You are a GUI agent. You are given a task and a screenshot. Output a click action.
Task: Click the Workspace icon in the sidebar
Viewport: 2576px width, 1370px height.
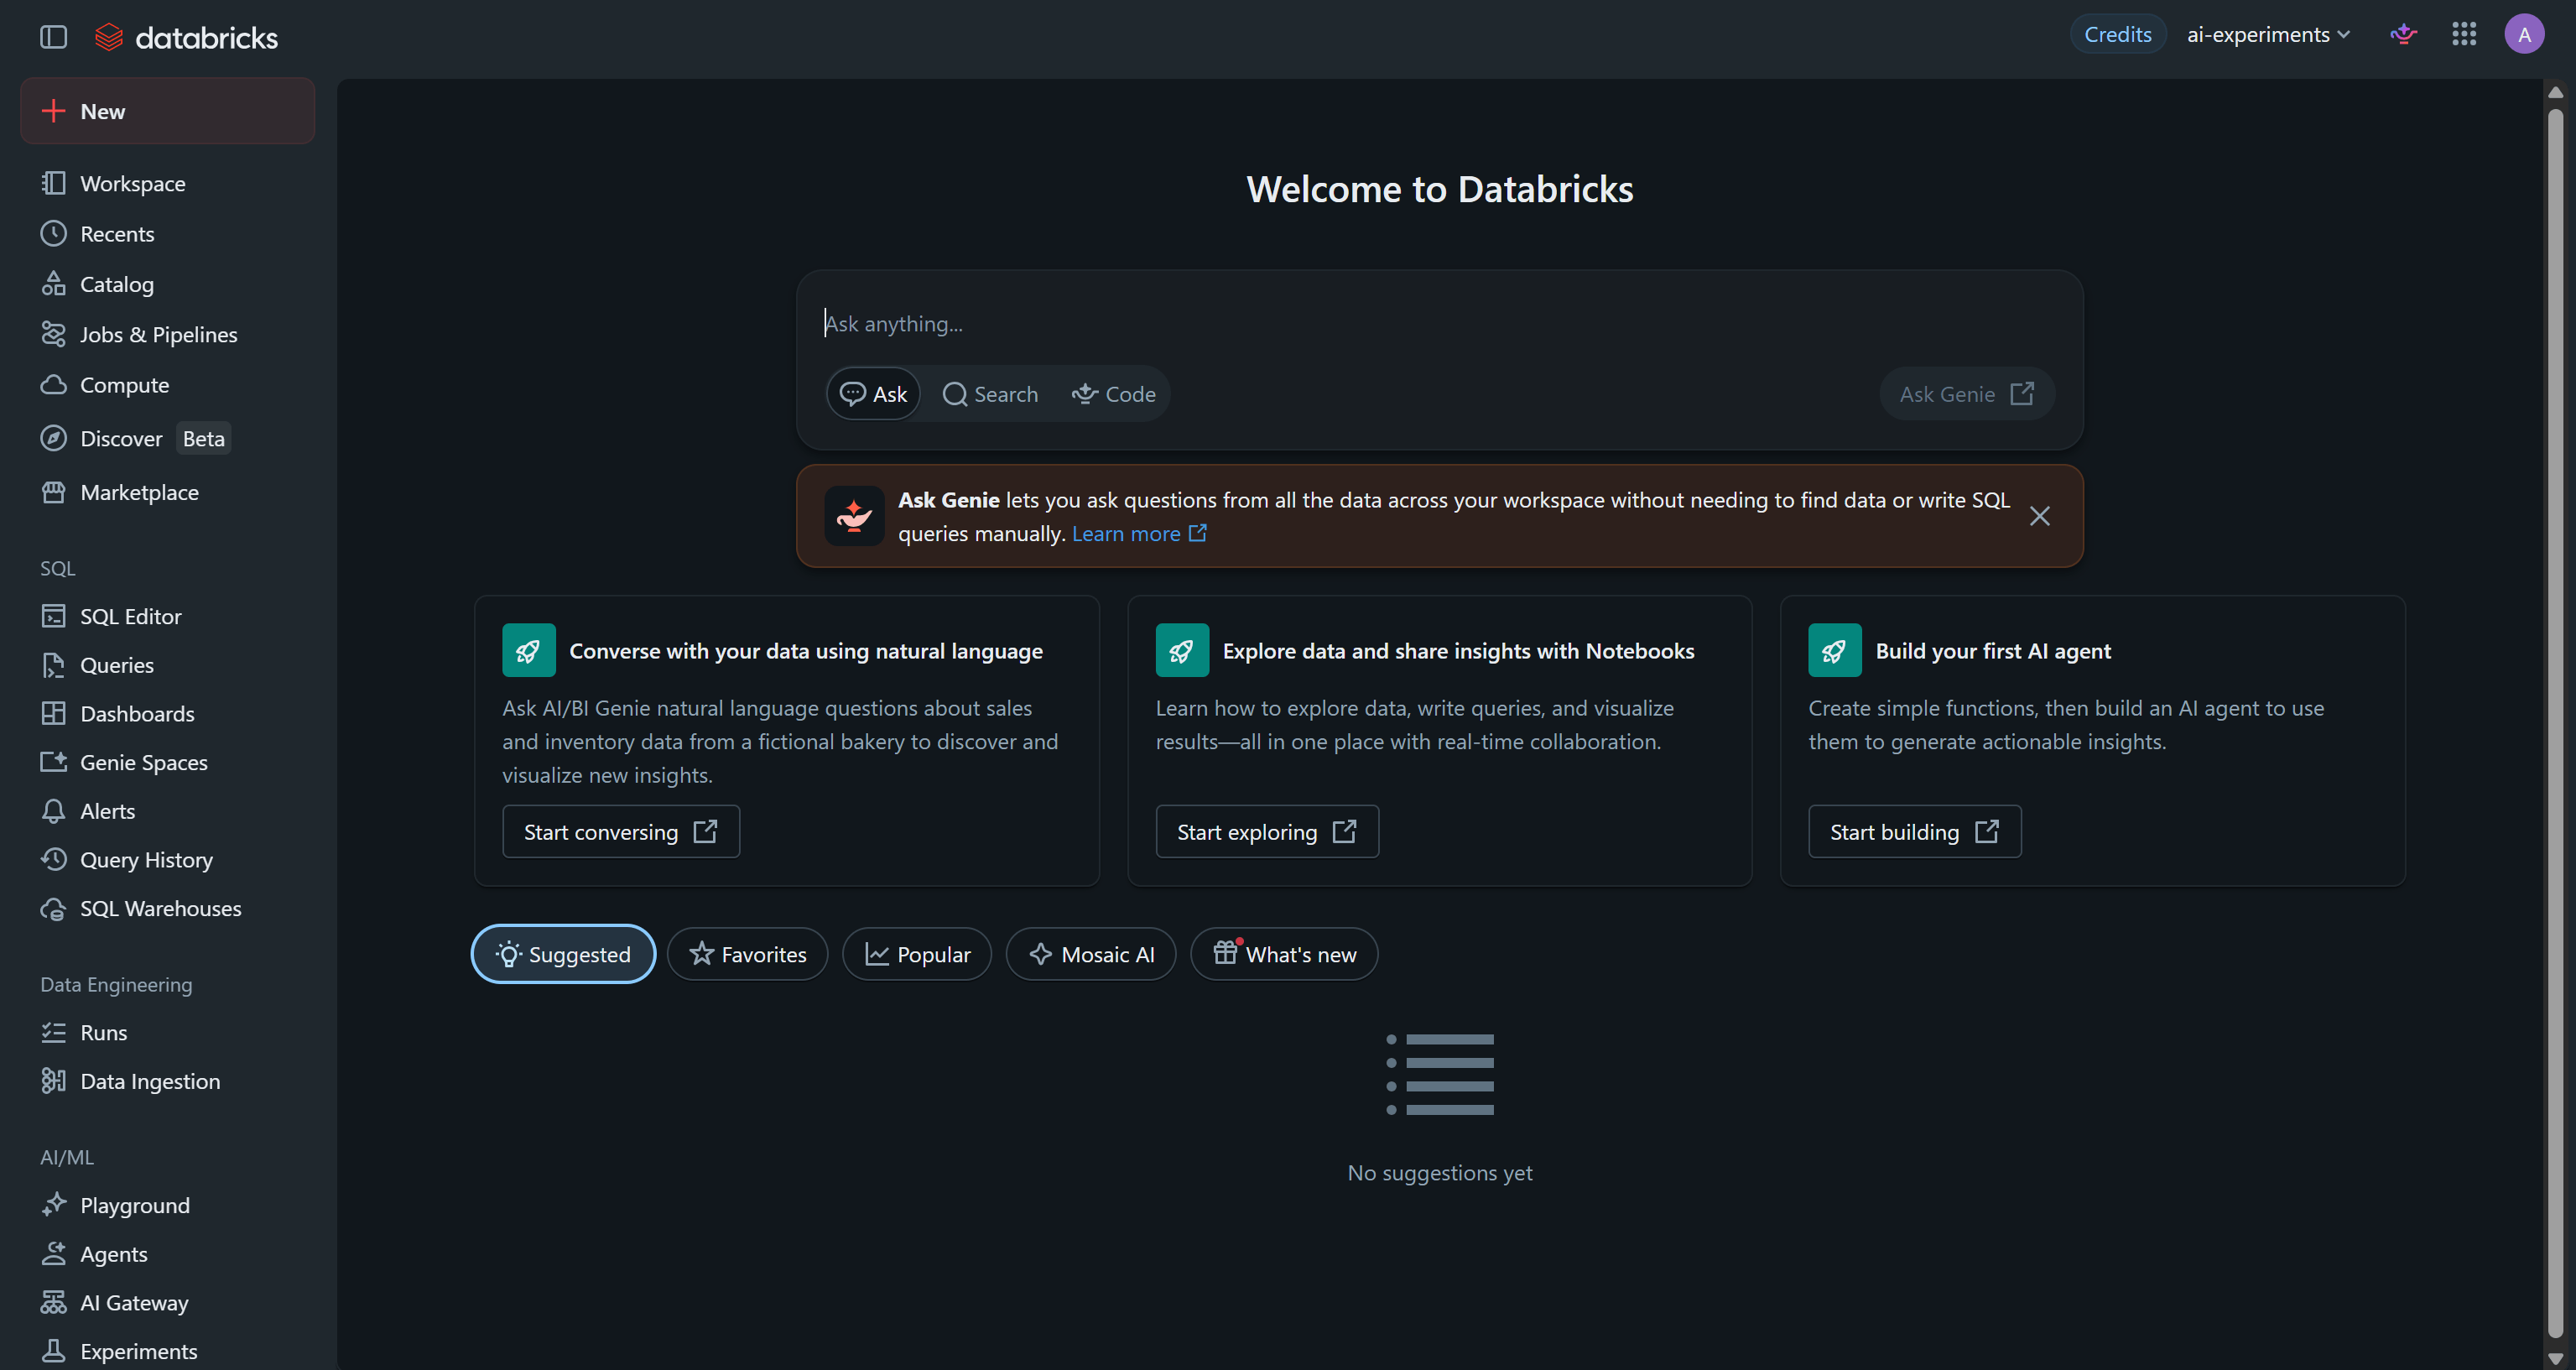pyautogui.click(x=53, y=183)
